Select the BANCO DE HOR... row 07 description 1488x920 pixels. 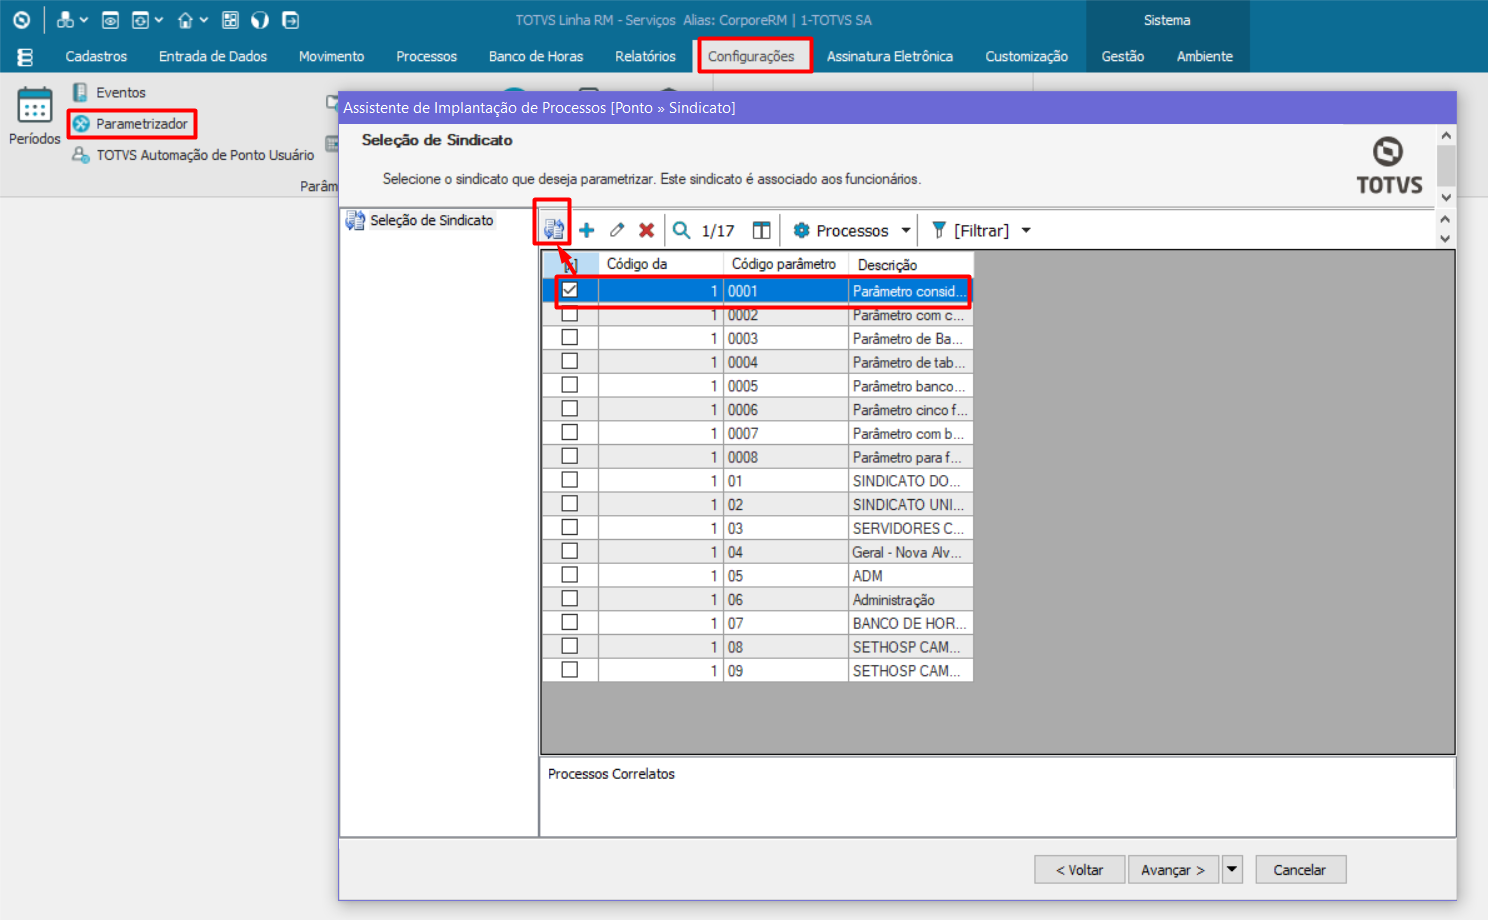pyautogui.click(x=910, y=623)
